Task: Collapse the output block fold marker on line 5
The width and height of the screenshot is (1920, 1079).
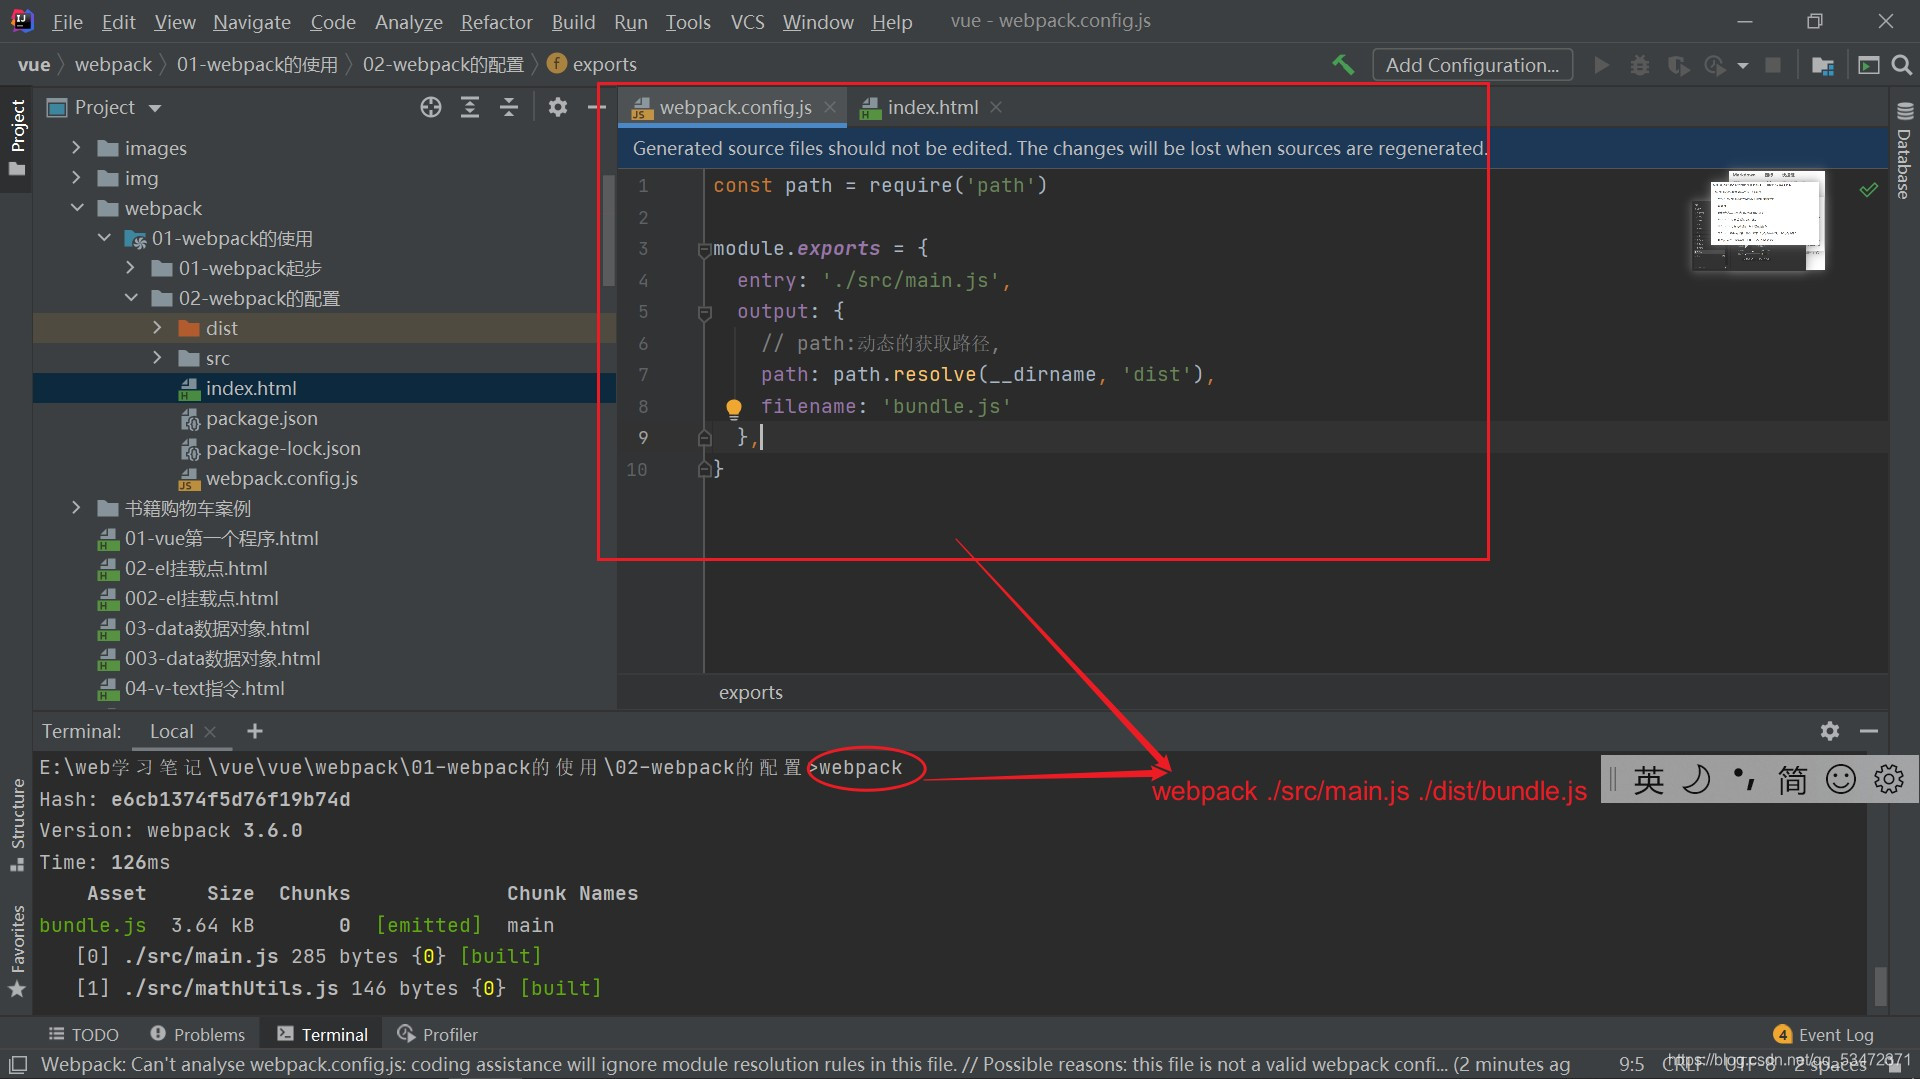Action: pos(704,313)
